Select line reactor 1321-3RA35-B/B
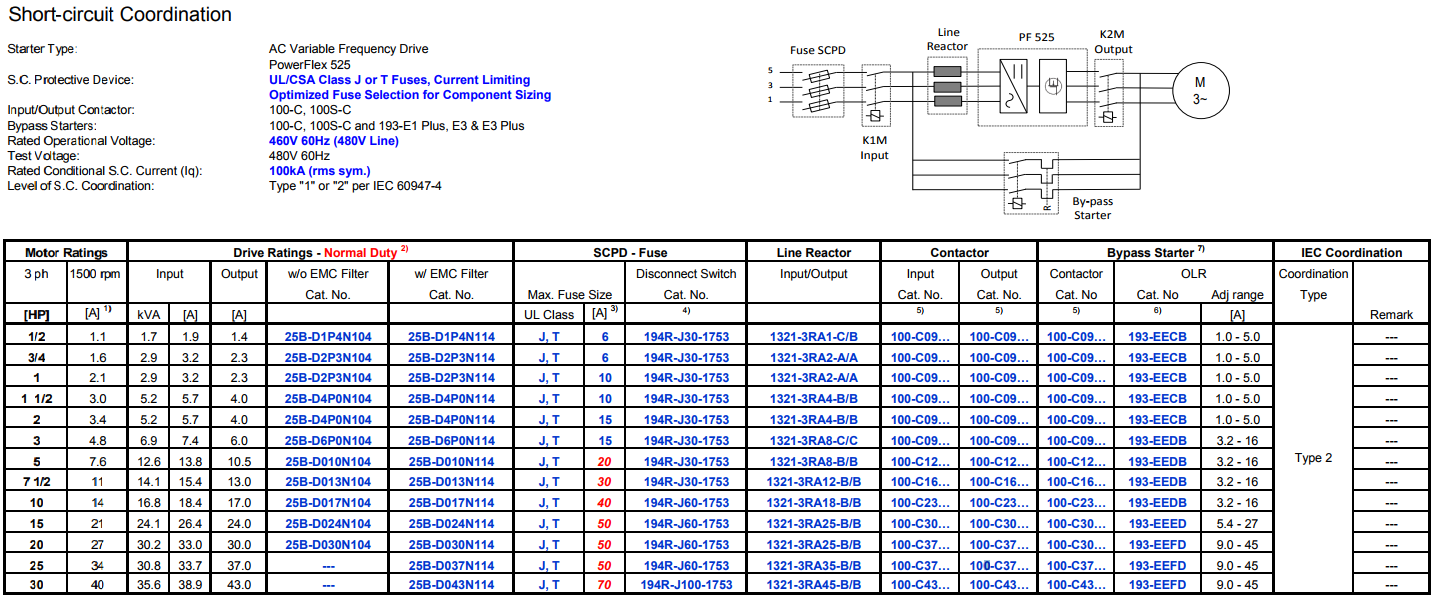The width and height of the screenshot is (1431, 595). tap(813, 565)
